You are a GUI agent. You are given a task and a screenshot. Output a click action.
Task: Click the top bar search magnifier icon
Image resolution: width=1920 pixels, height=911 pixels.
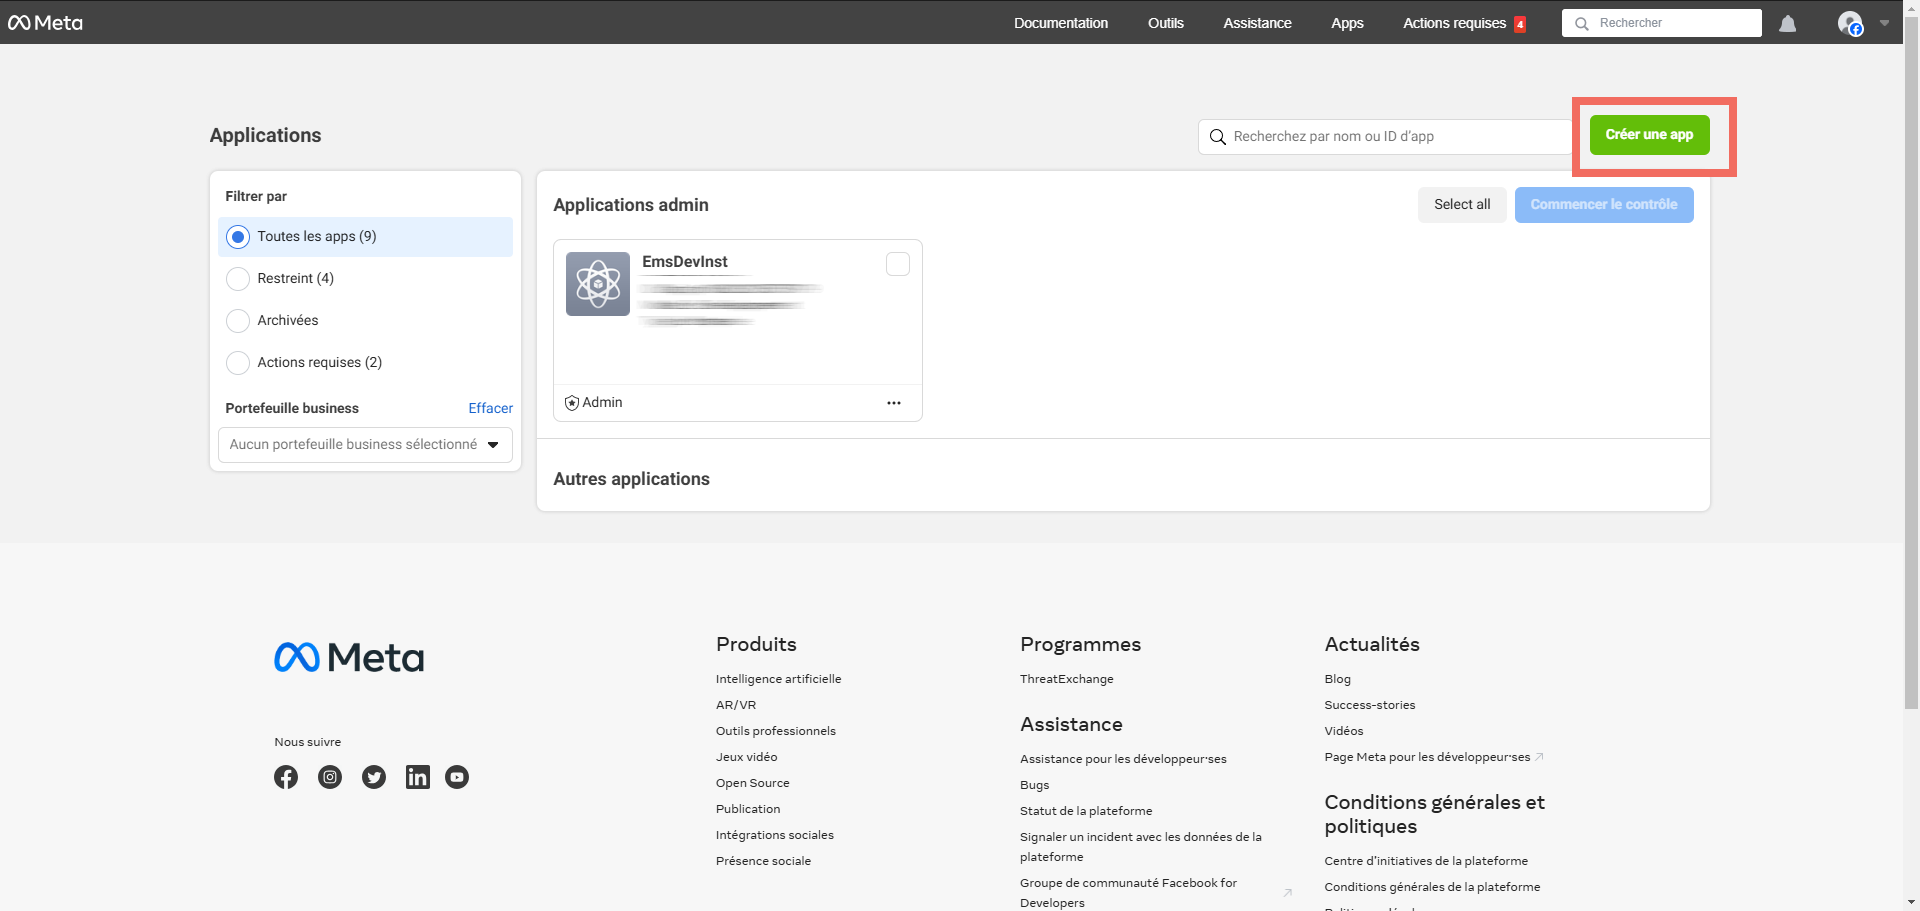1581,23
